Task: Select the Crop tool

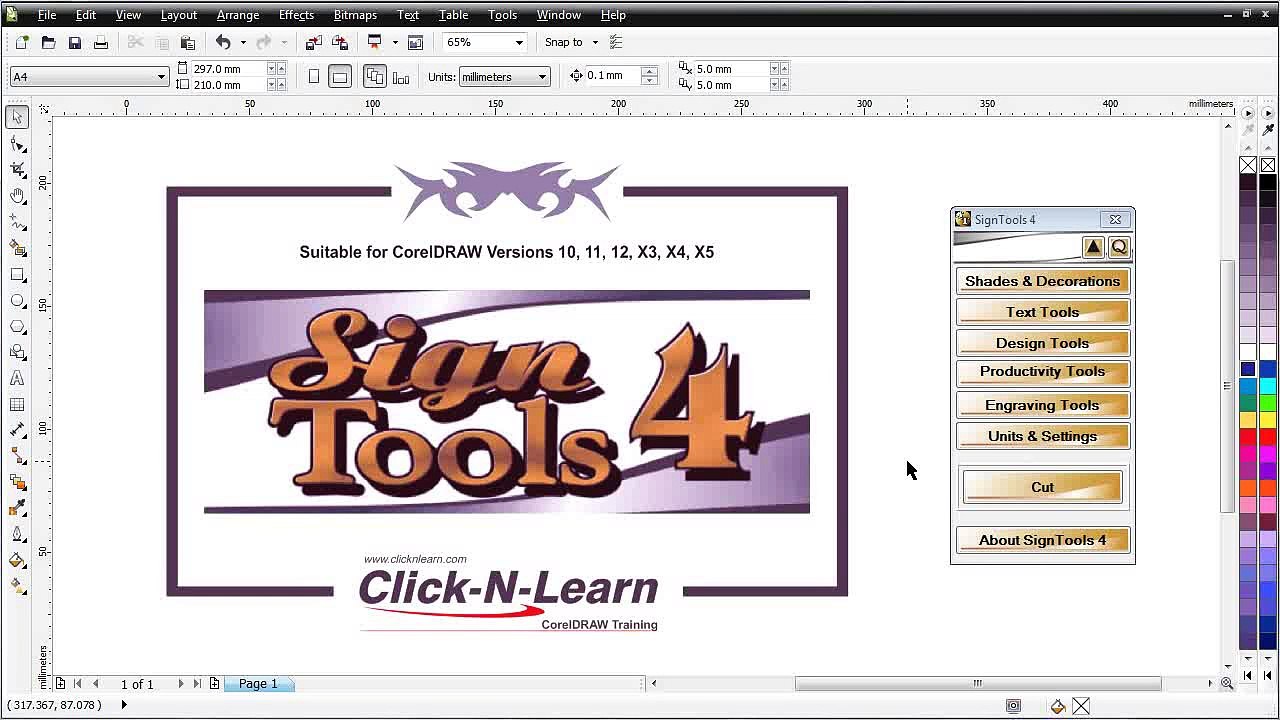Action: tap(17, 170)
